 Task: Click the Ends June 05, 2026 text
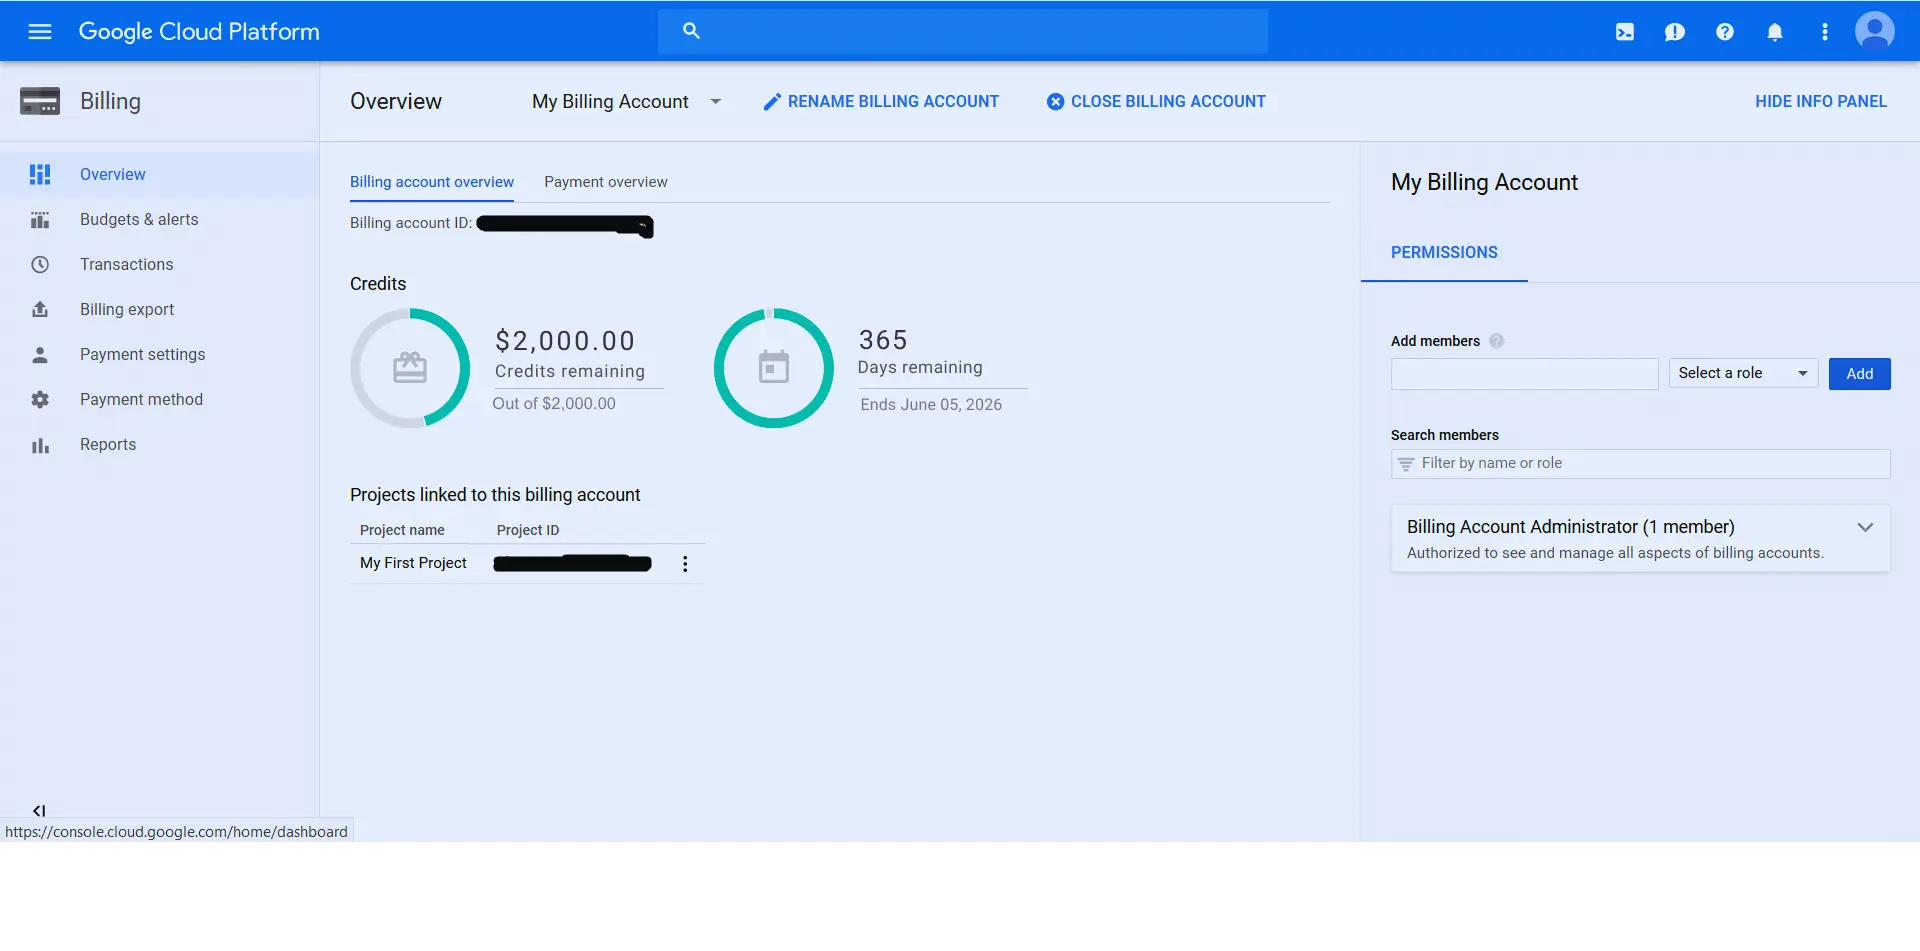pos(931,405)
